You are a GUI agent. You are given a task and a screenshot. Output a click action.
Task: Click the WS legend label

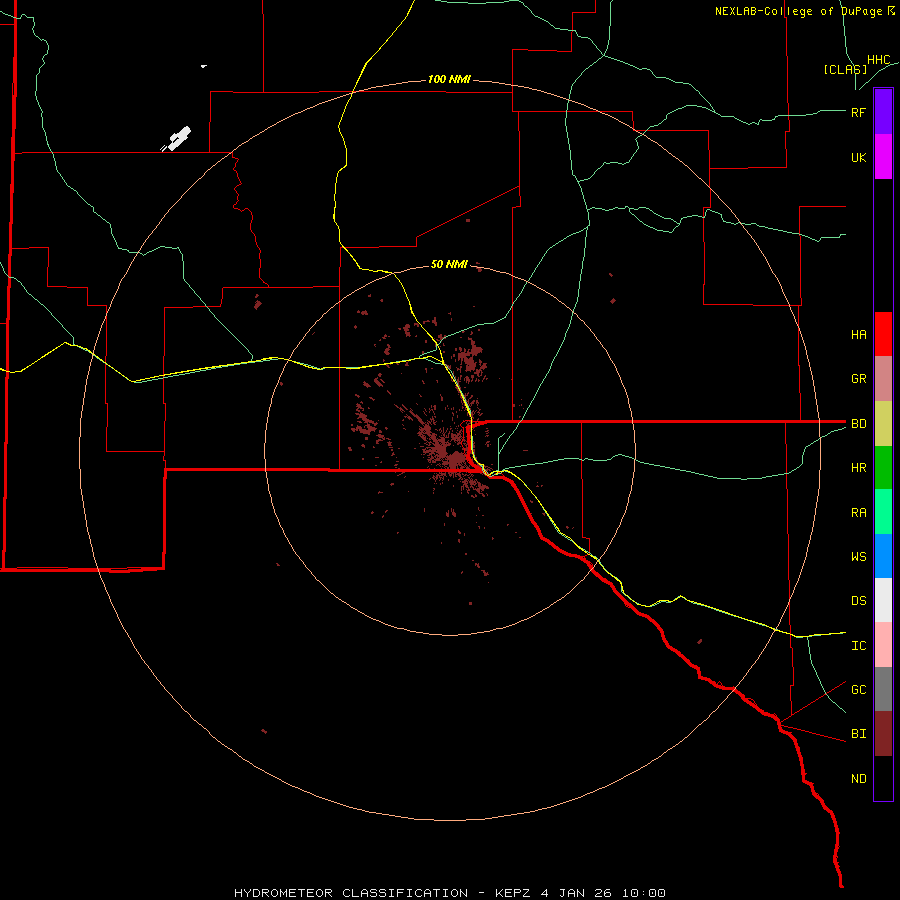pos(858,557)
